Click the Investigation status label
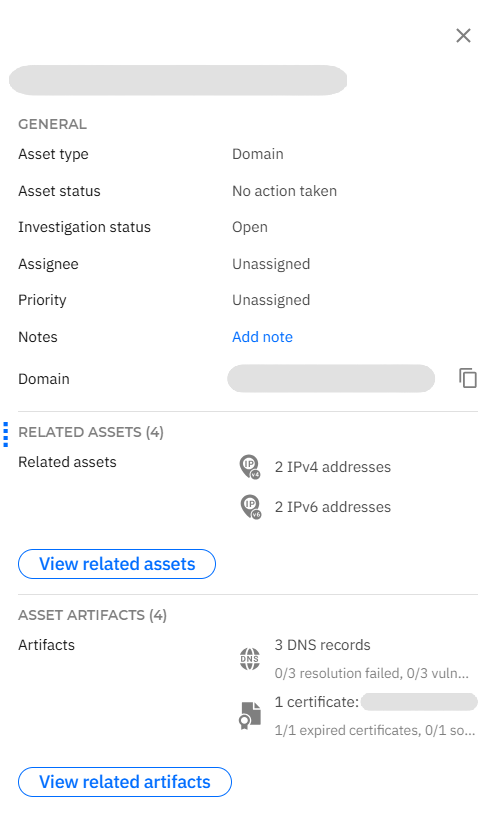Image resolution: width=490 pixels, height=837 pixels. pos(84,227)
